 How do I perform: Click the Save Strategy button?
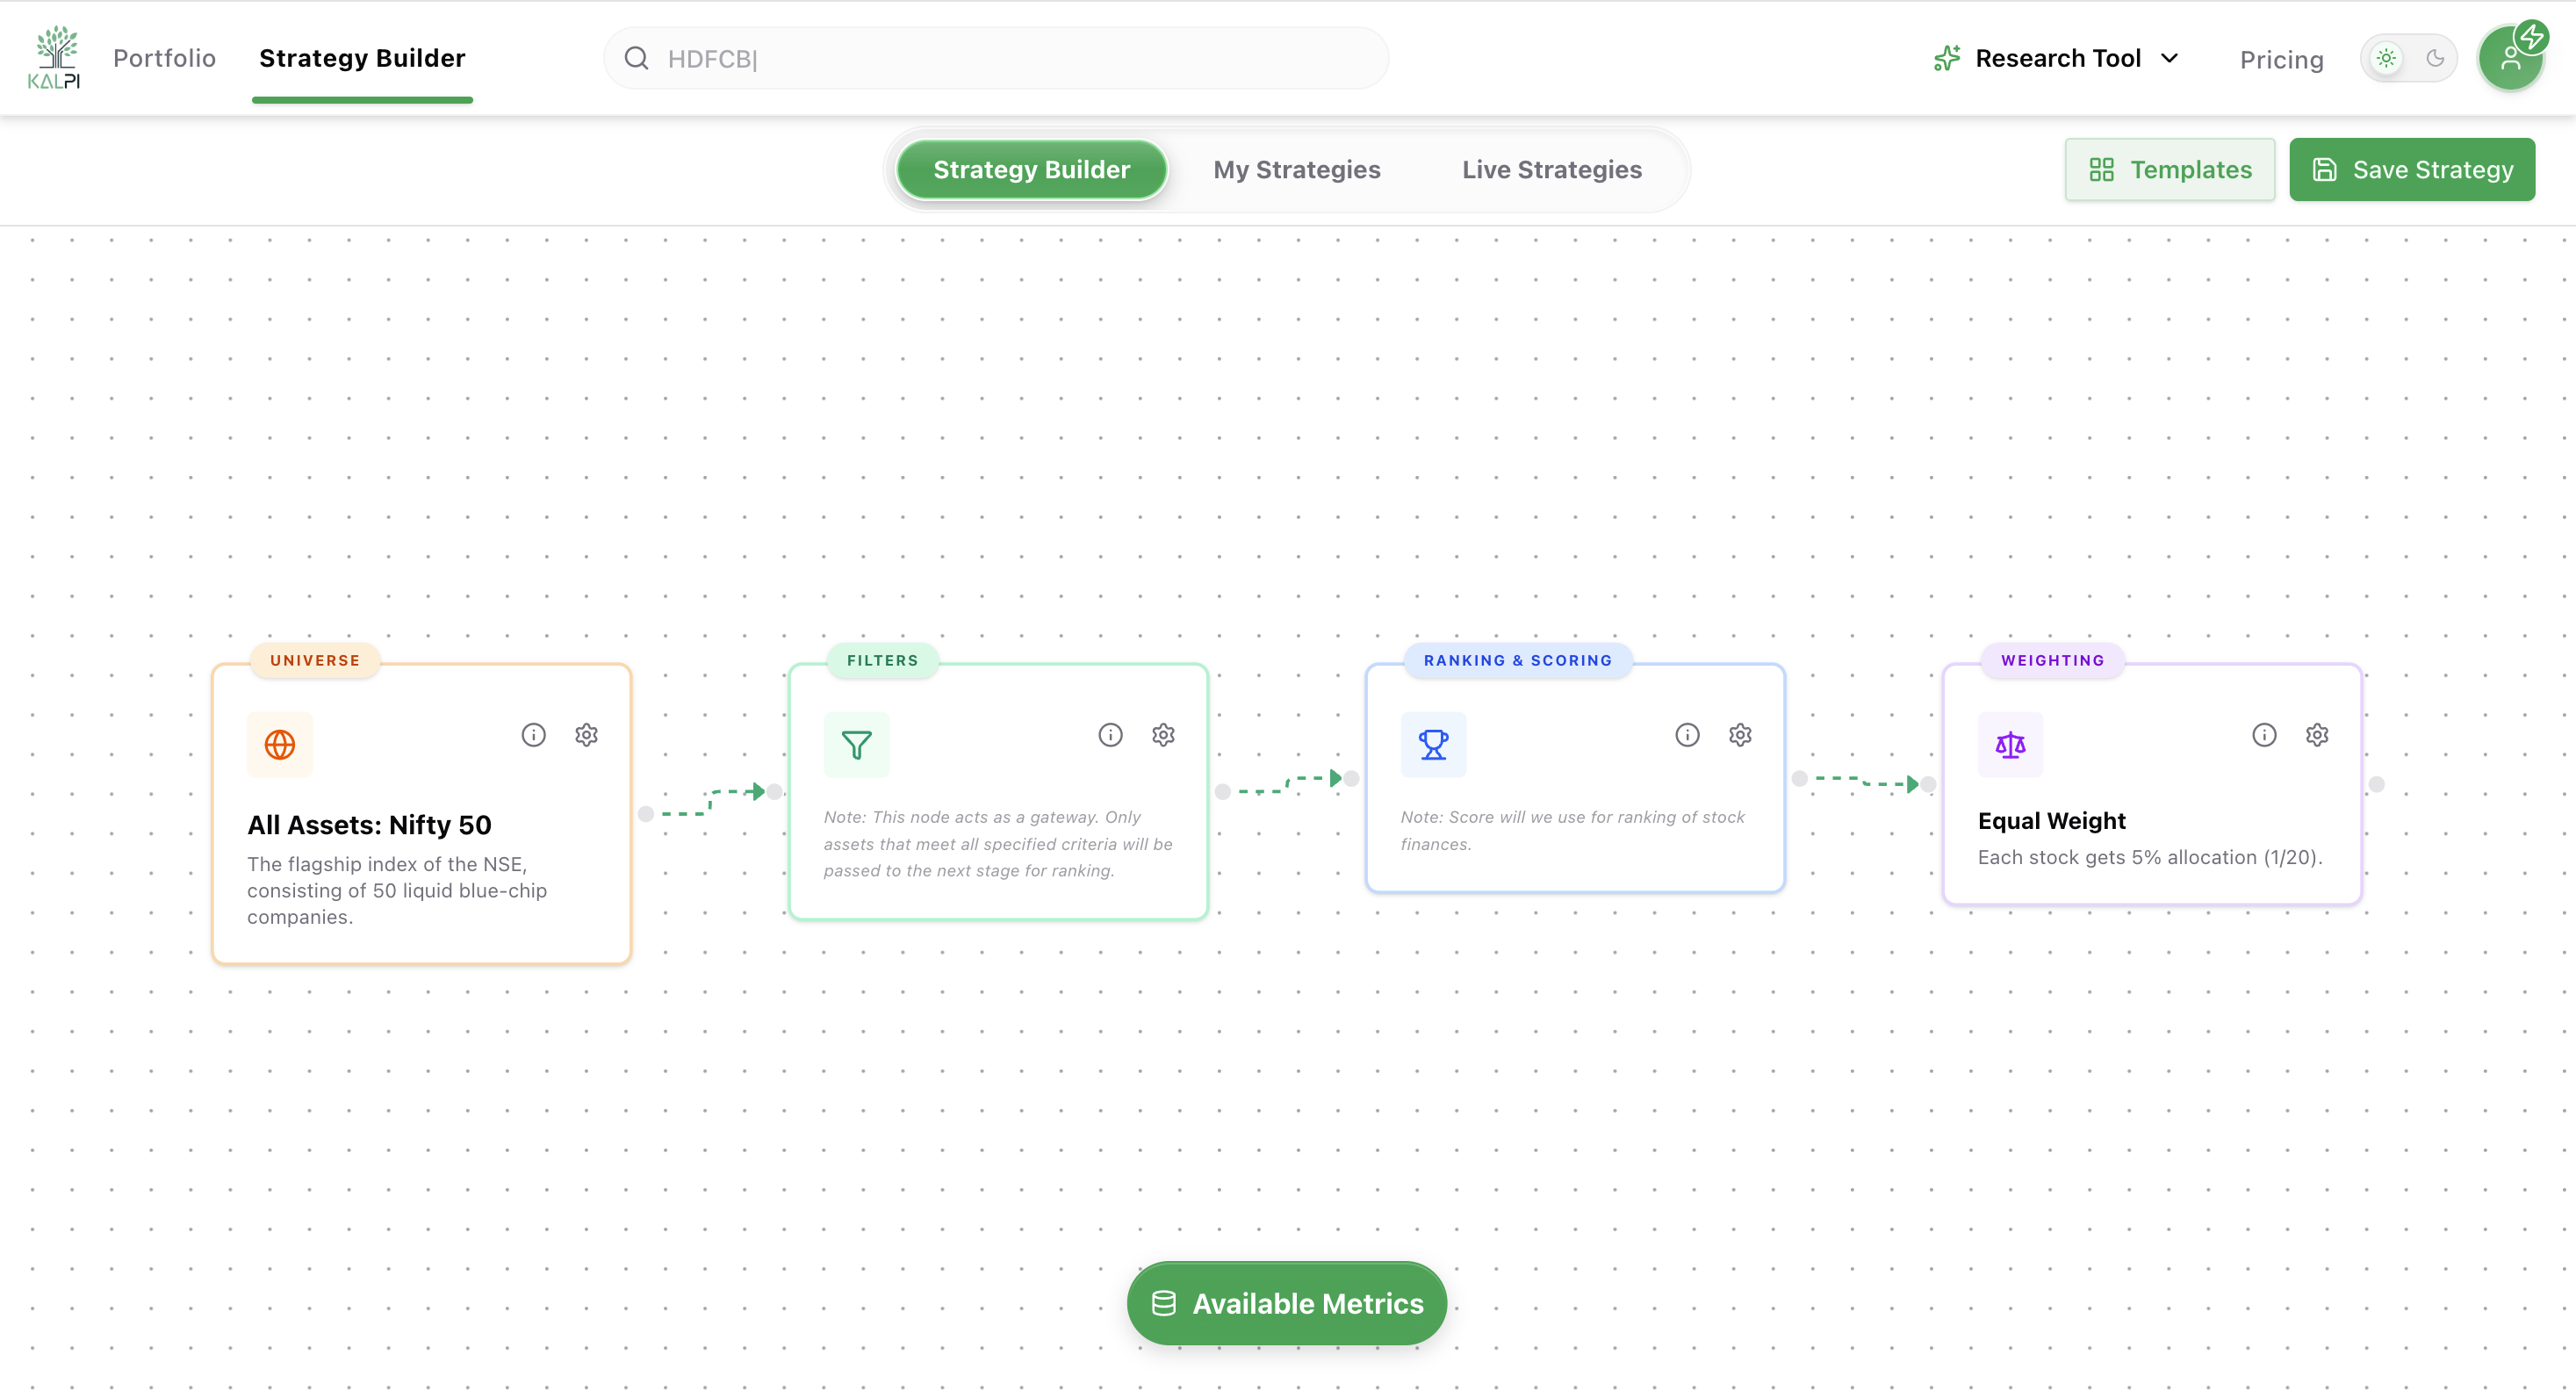coord(2411,170)
